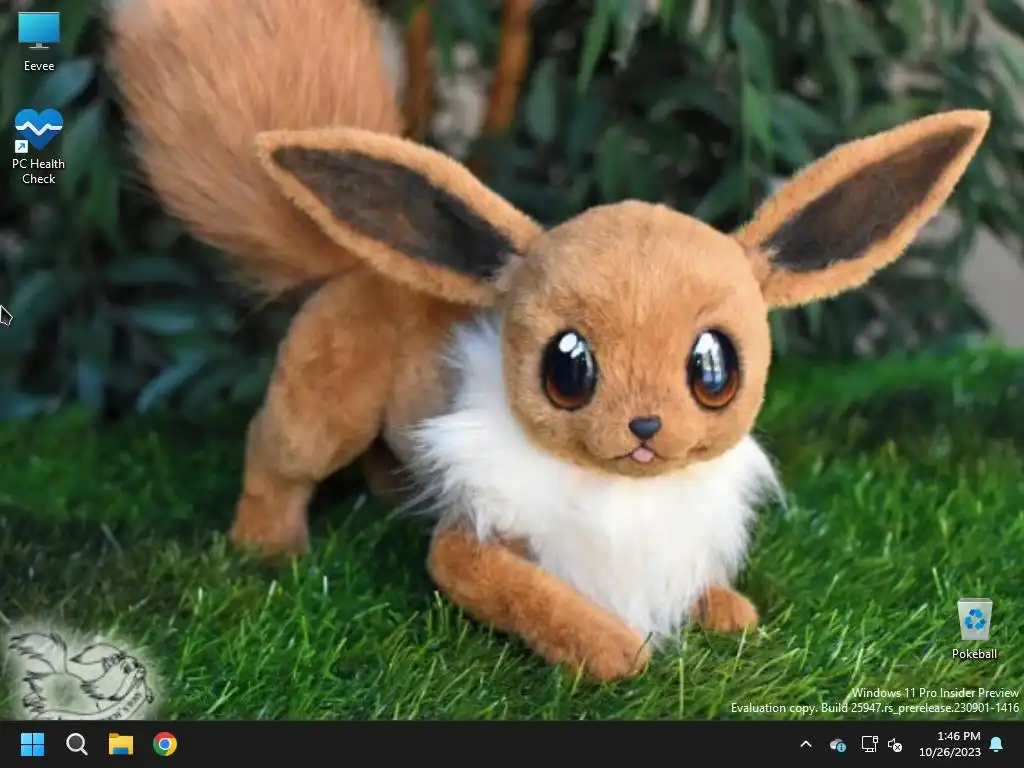Open the network display tray icon
Viewport: 1024px width, 768px height.
pyautogui.click(x=869, y=744)
